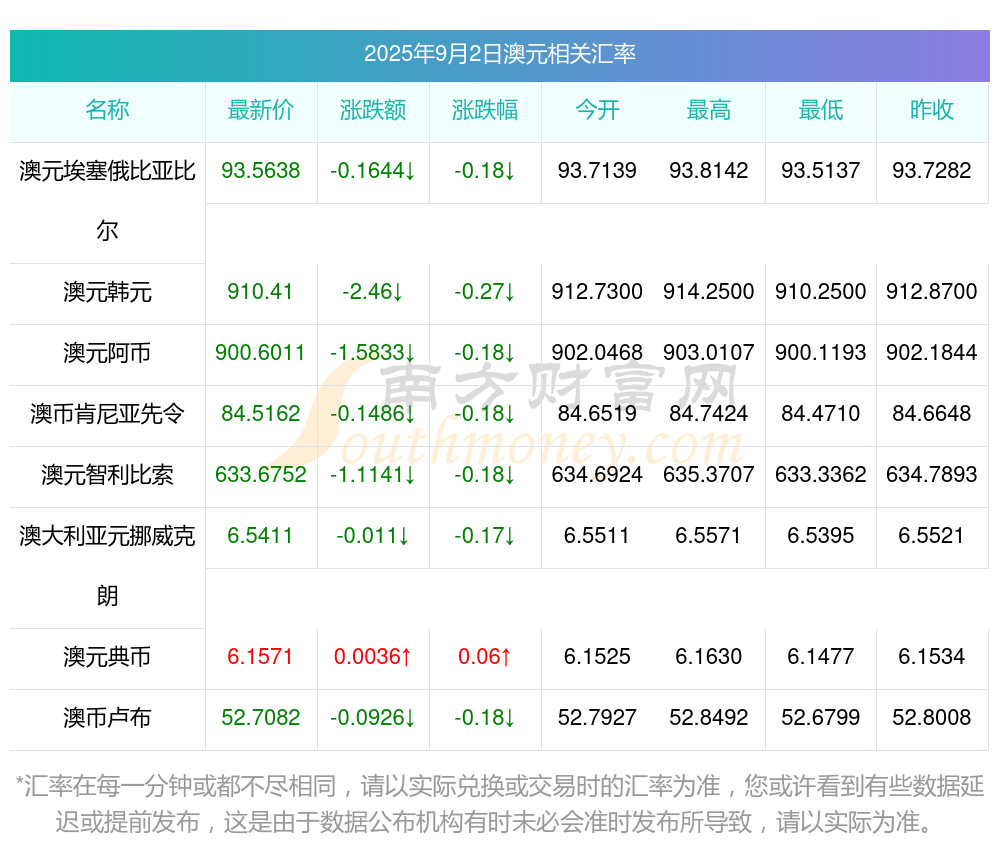Click latest price 93.5638
This screenshot has width=1000, height=853.
pos(261,170)
